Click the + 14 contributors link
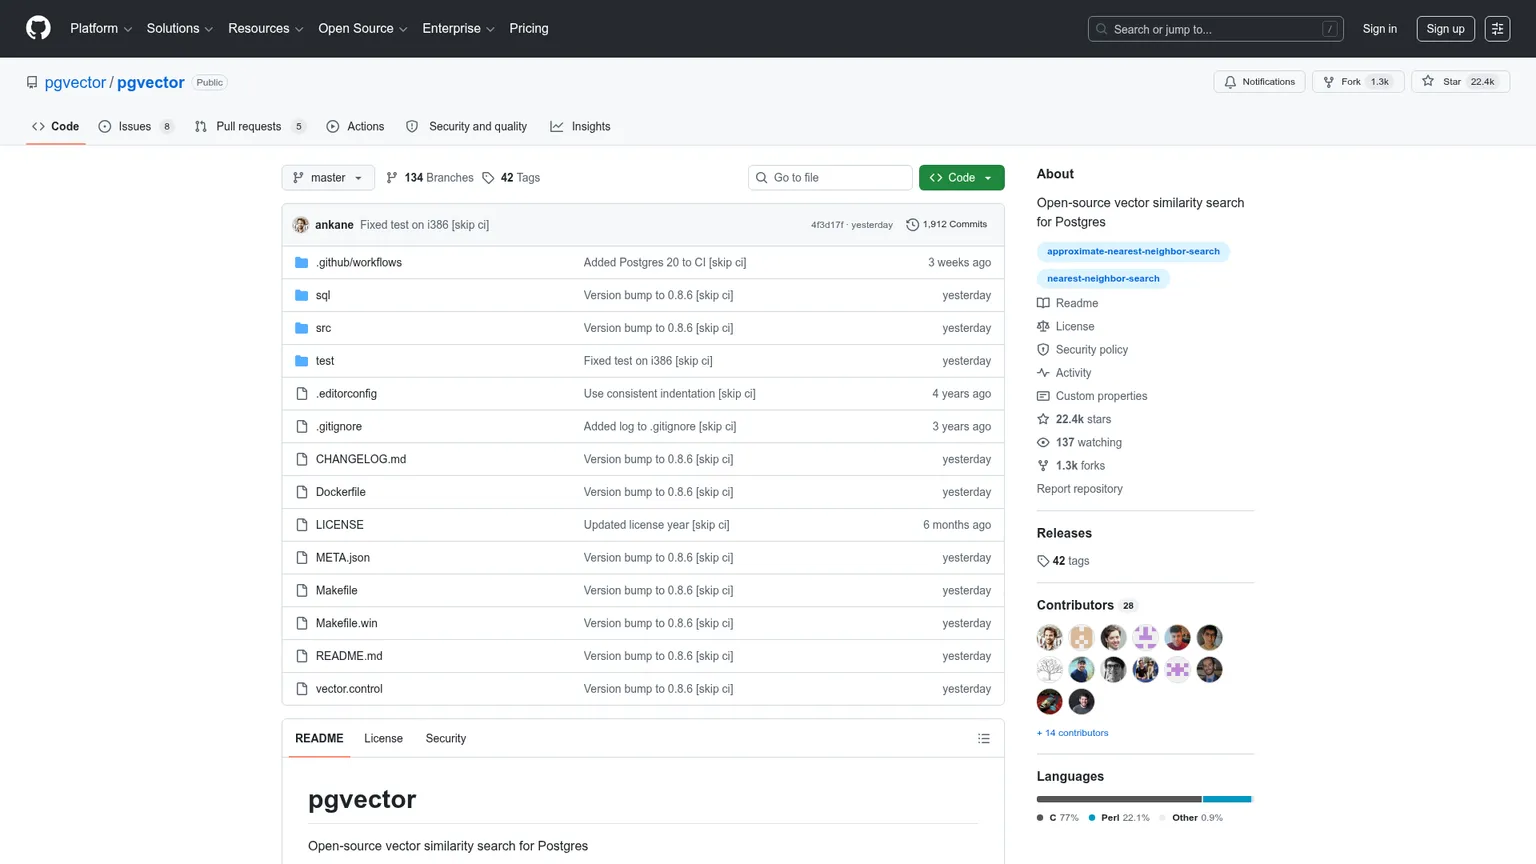Screen dimensions: 1536x864 pyautogui.click(x=1073, y=733)
